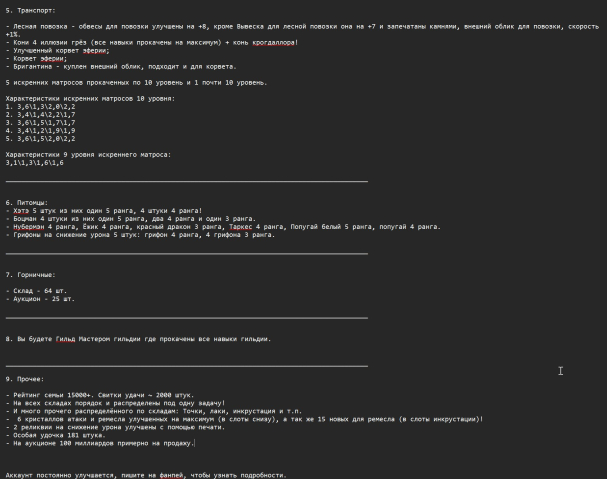Click the 2 реликвии на снижение урона line

pyautogui.click(x=115, y=427)
